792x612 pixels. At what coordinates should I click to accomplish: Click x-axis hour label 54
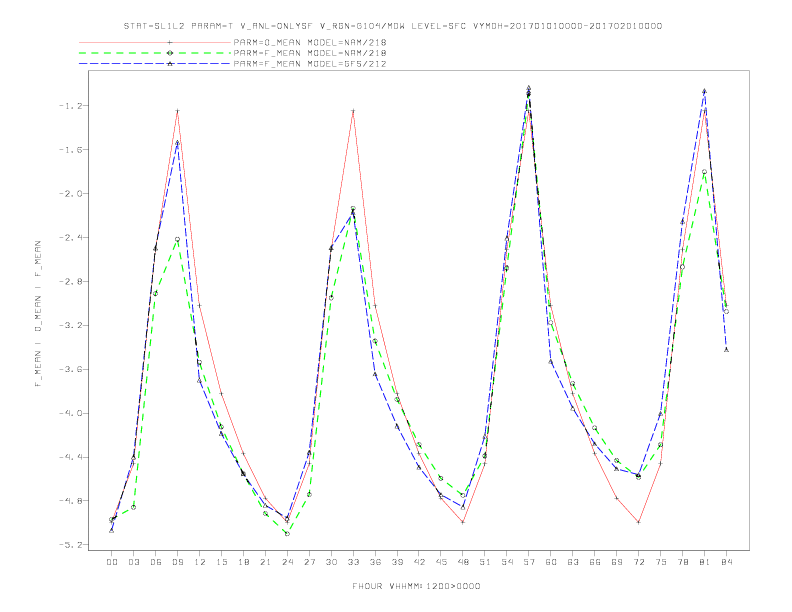point(507,562)
